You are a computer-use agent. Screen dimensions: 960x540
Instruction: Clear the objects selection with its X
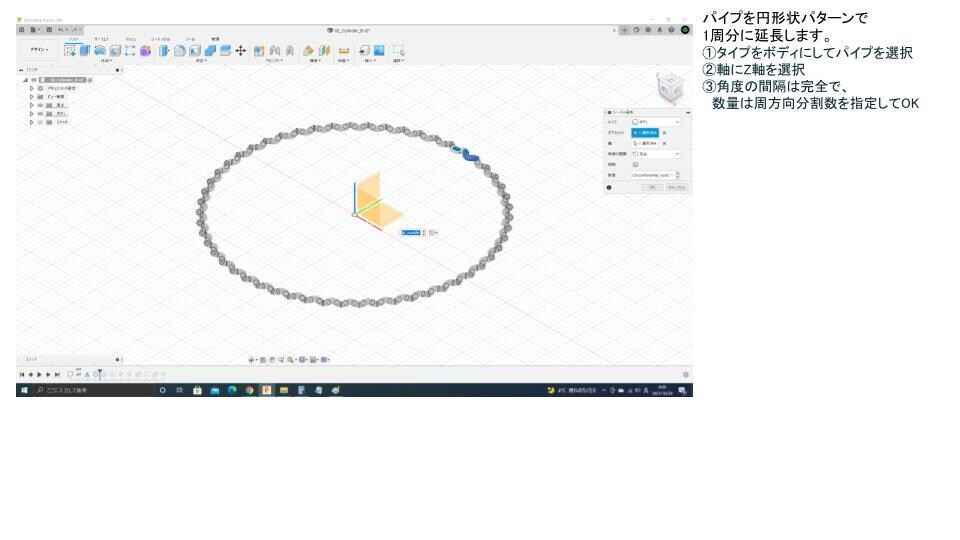664,133
